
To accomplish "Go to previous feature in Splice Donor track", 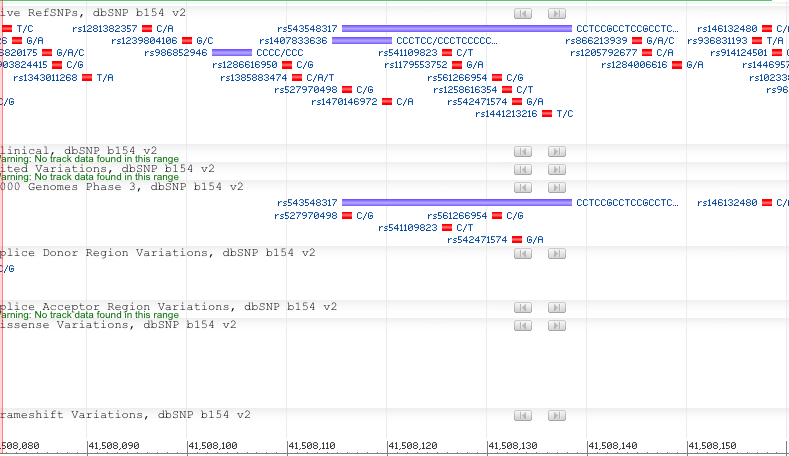I will [x=523, y=254].
